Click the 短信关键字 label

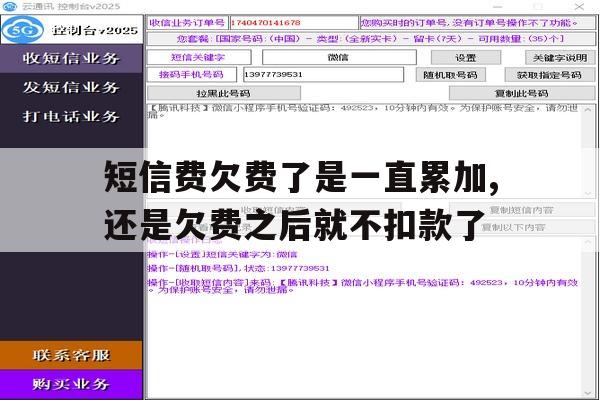(199, 57)
